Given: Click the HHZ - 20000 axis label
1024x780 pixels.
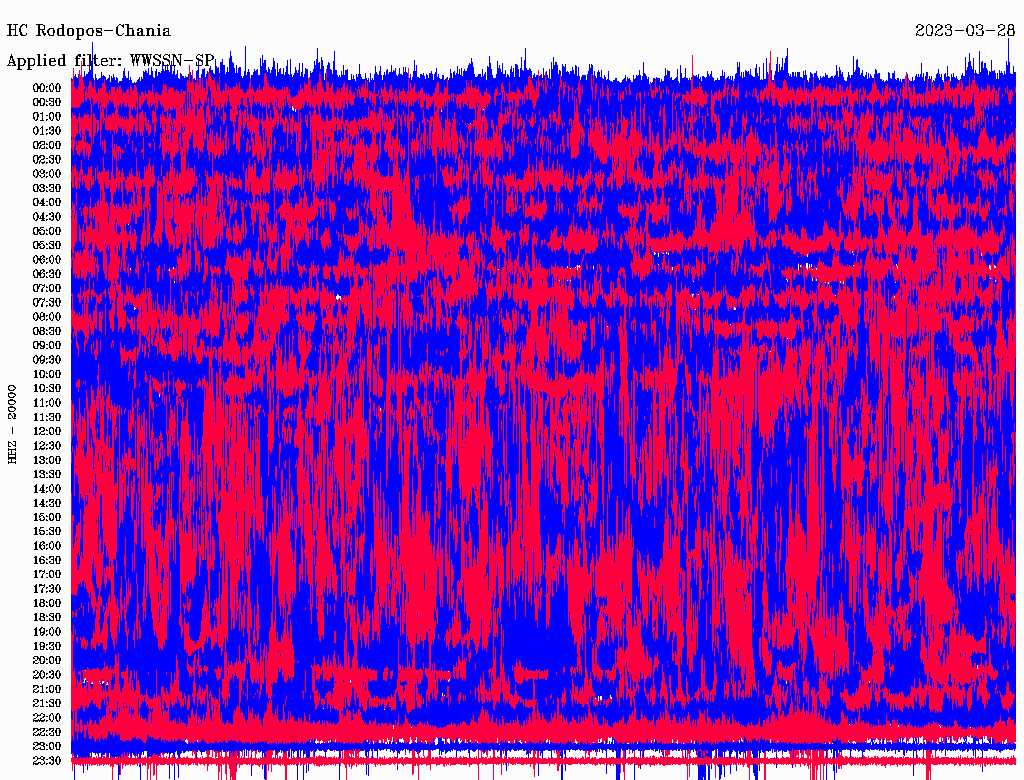Looking at the screenshot, I should [13, 423].
